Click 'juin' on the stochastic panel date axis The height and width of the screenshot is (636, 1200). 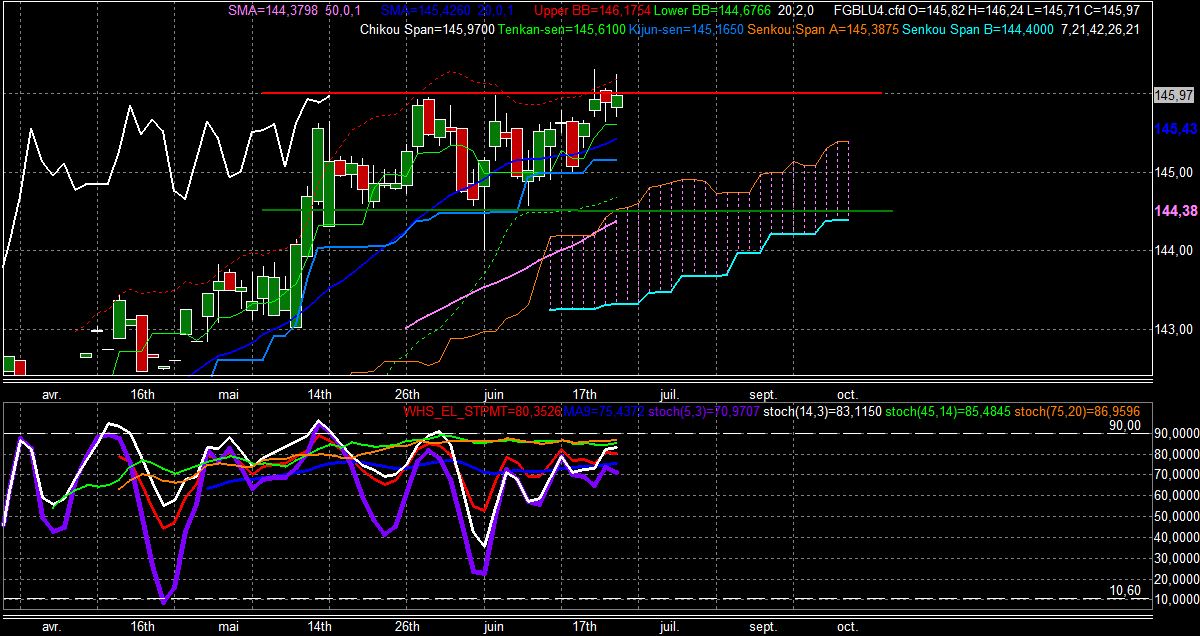pyautogui.click(x=493, y=627)
